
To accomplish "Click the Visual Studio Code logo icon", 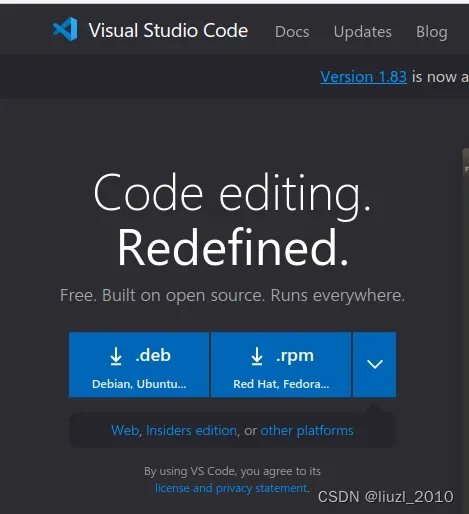I will (65, 30).
